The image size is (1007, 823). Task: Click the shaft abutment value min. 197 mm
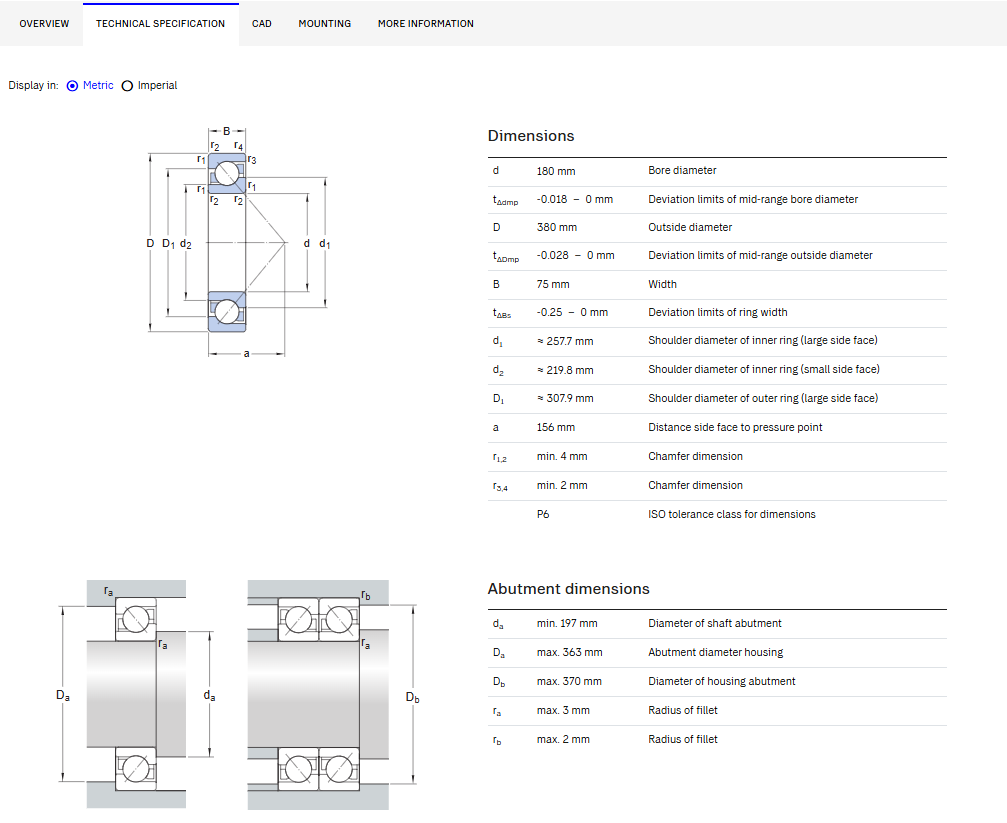coord(567,623)
